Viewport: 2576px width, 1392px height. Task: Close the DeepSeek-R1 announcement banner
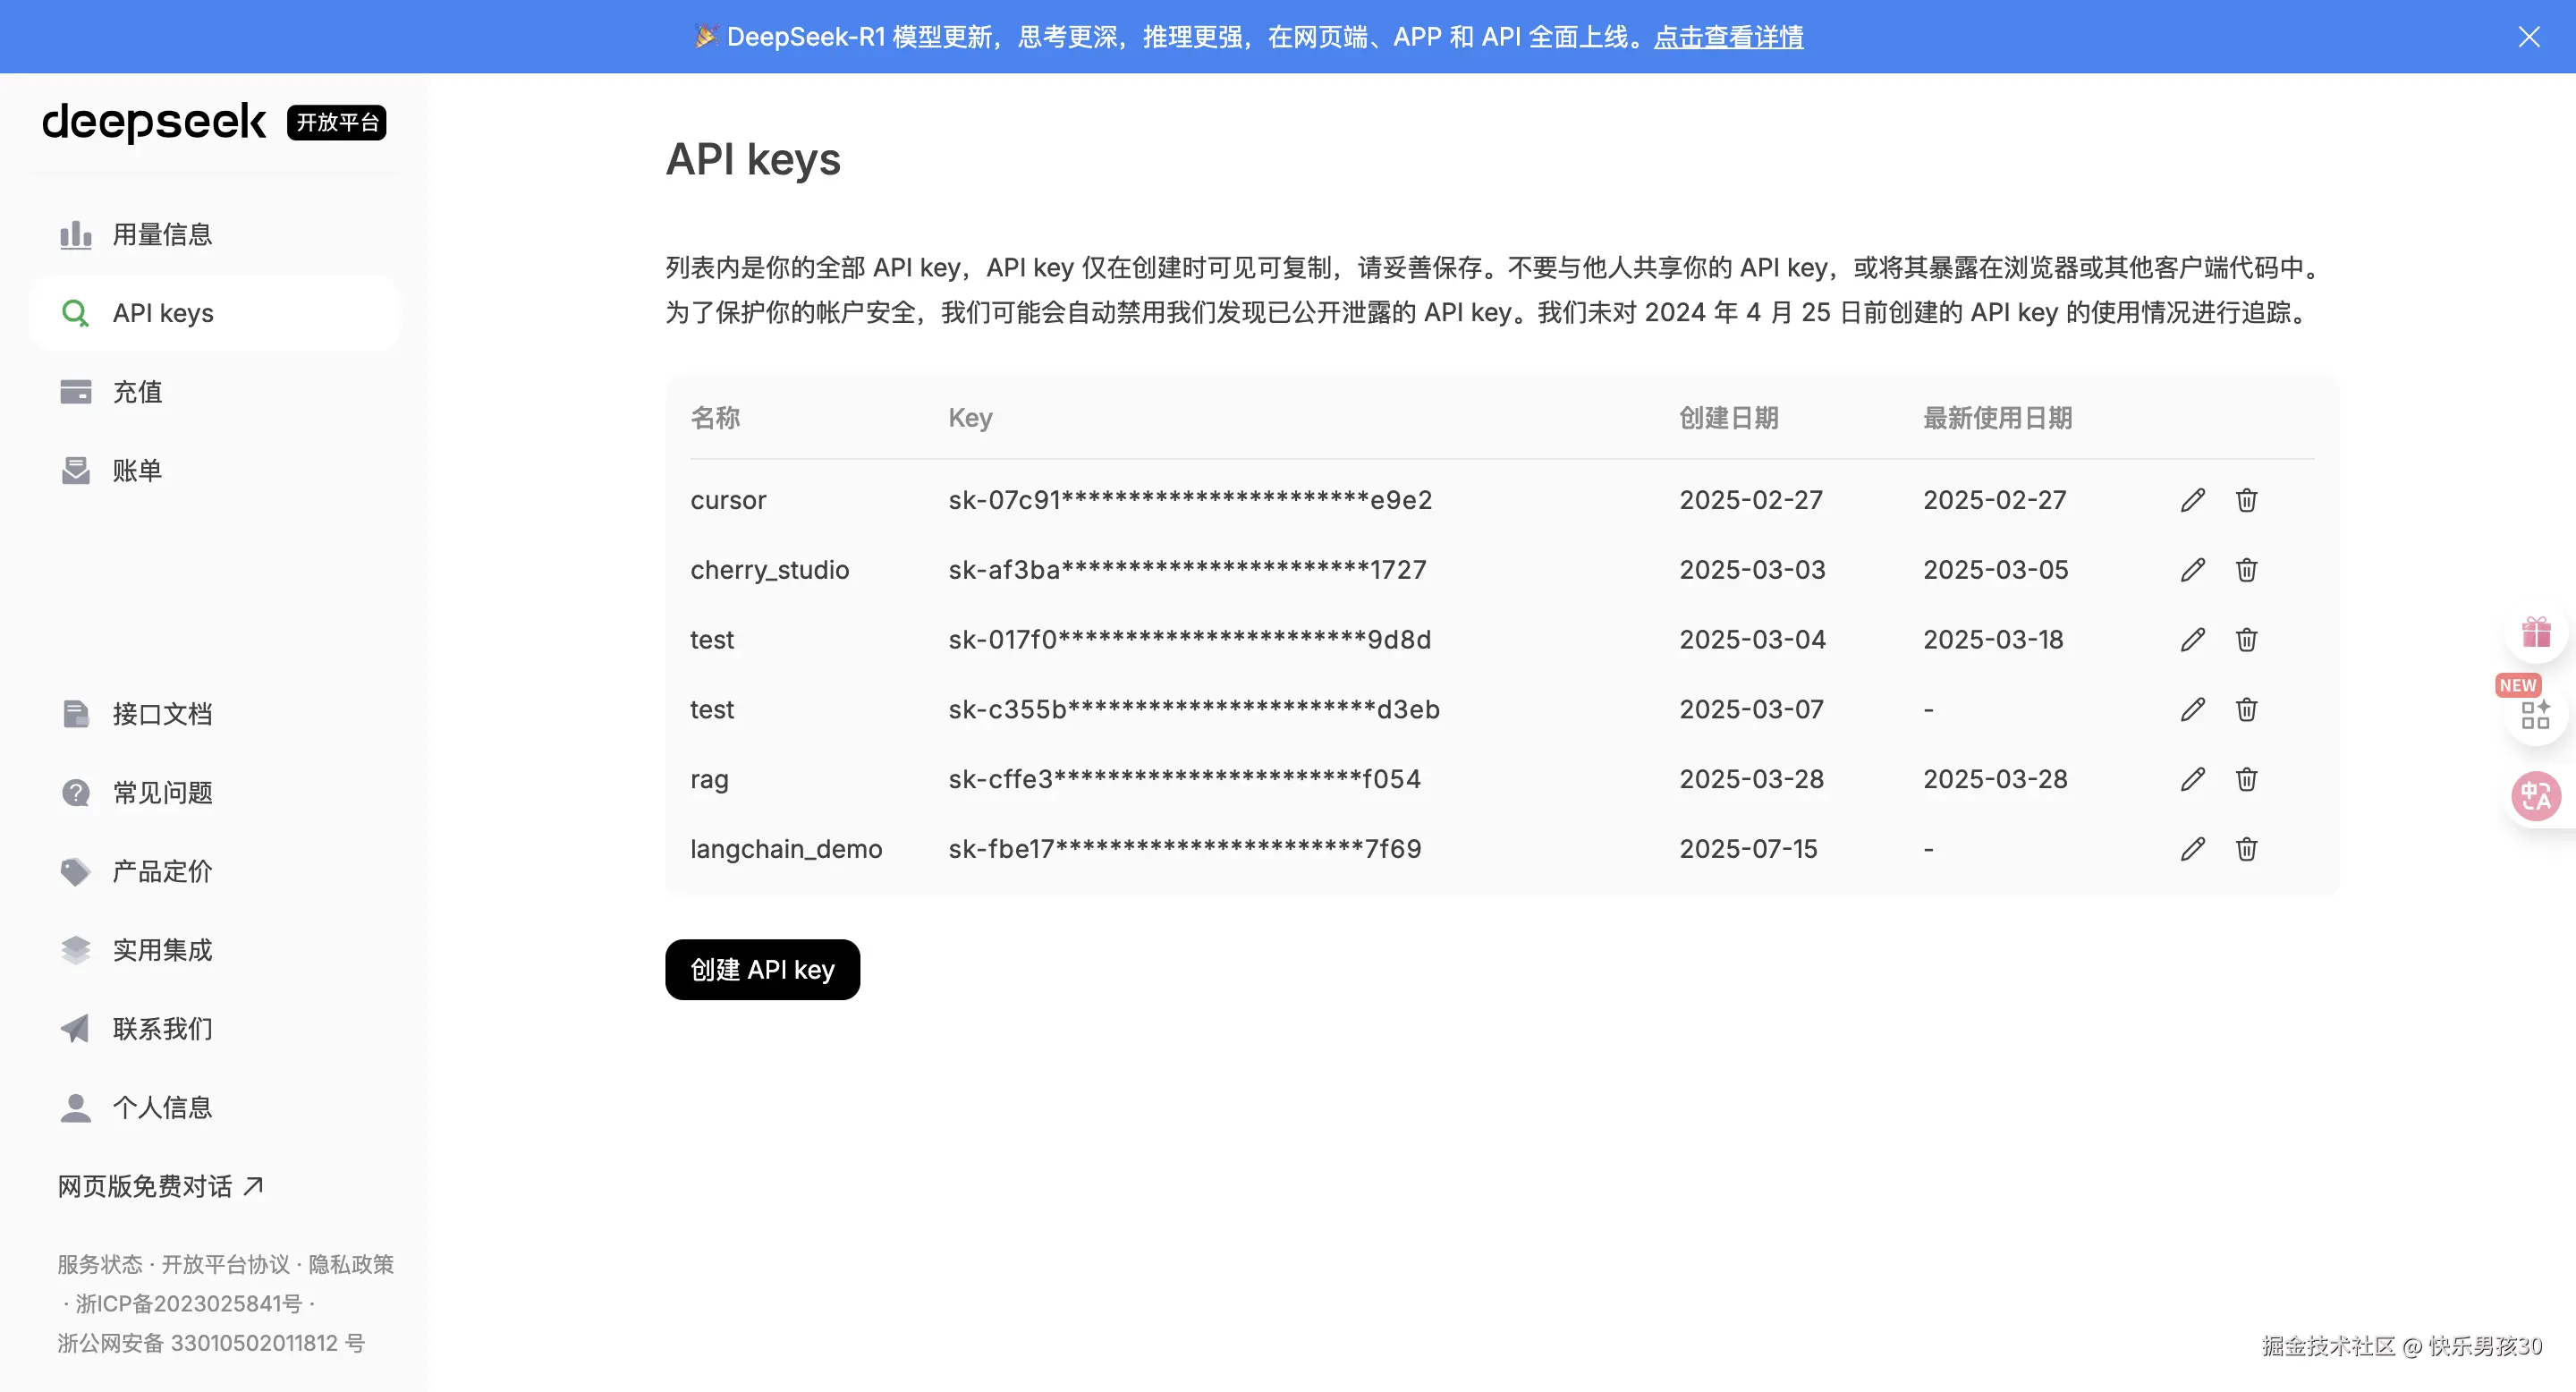(x=2529, y=37)
